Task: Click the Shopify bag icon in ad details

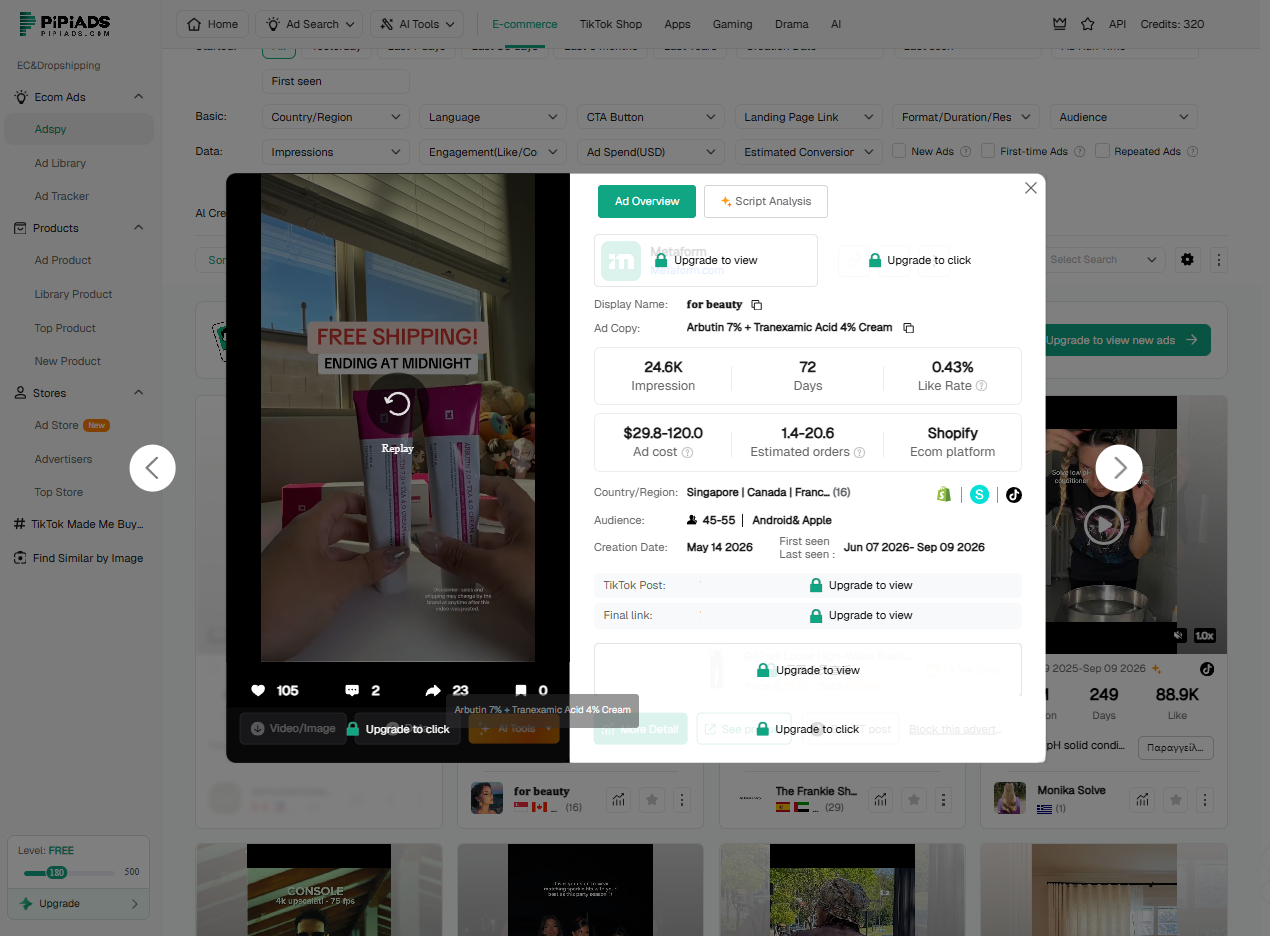Action: 943,494
